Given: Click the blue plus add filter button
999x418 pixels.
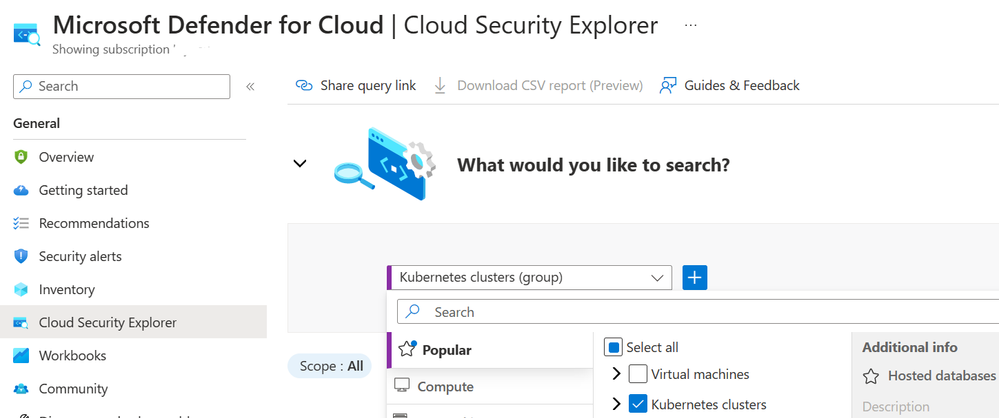Looking at the screenshot, I should (694, 278).
